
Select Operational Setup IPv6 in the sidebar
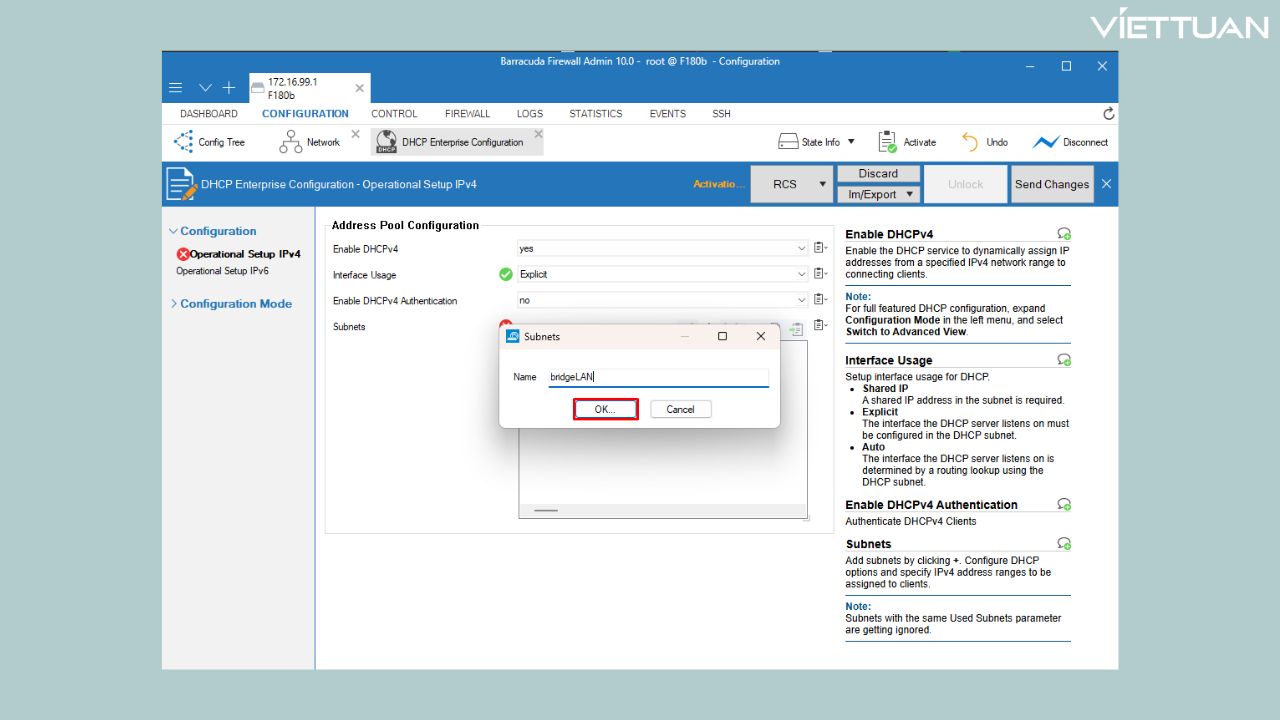222,271
